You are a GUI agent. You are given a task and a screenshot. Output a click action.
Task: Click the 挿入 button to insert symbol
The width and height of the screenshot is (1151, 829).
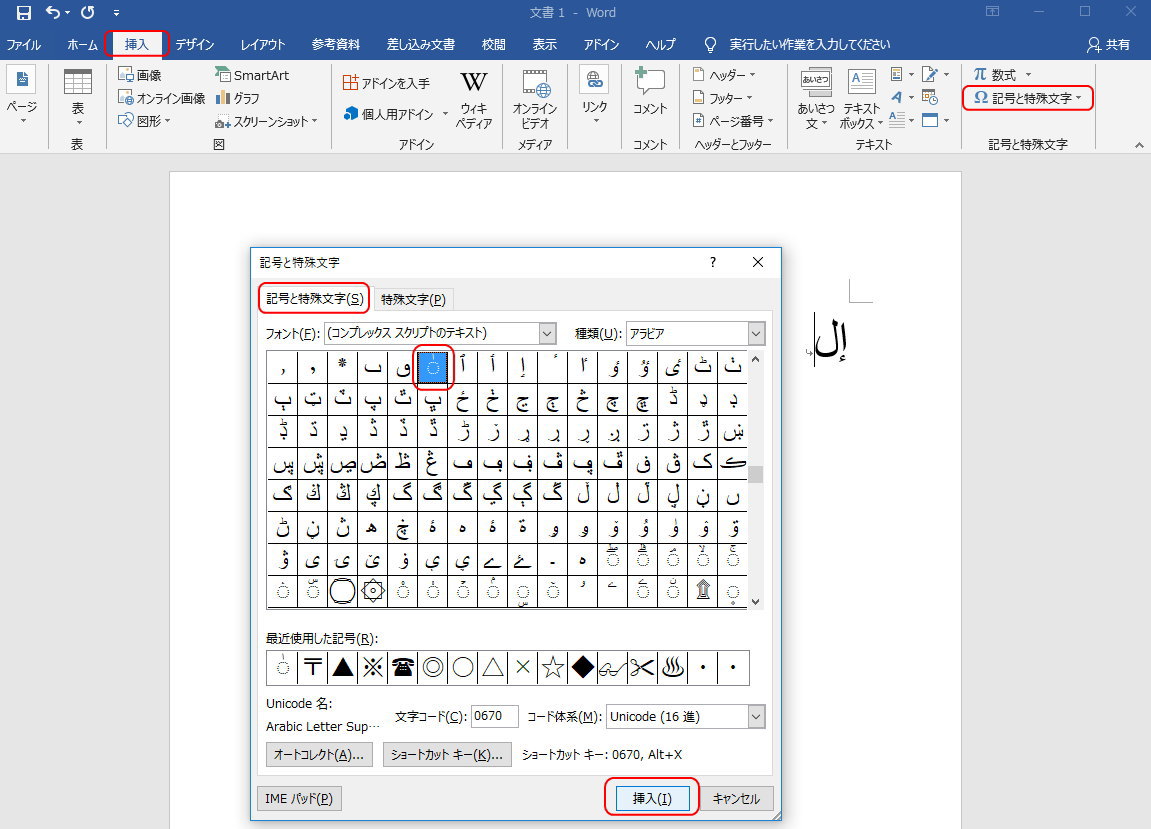(x=651, y=797)
